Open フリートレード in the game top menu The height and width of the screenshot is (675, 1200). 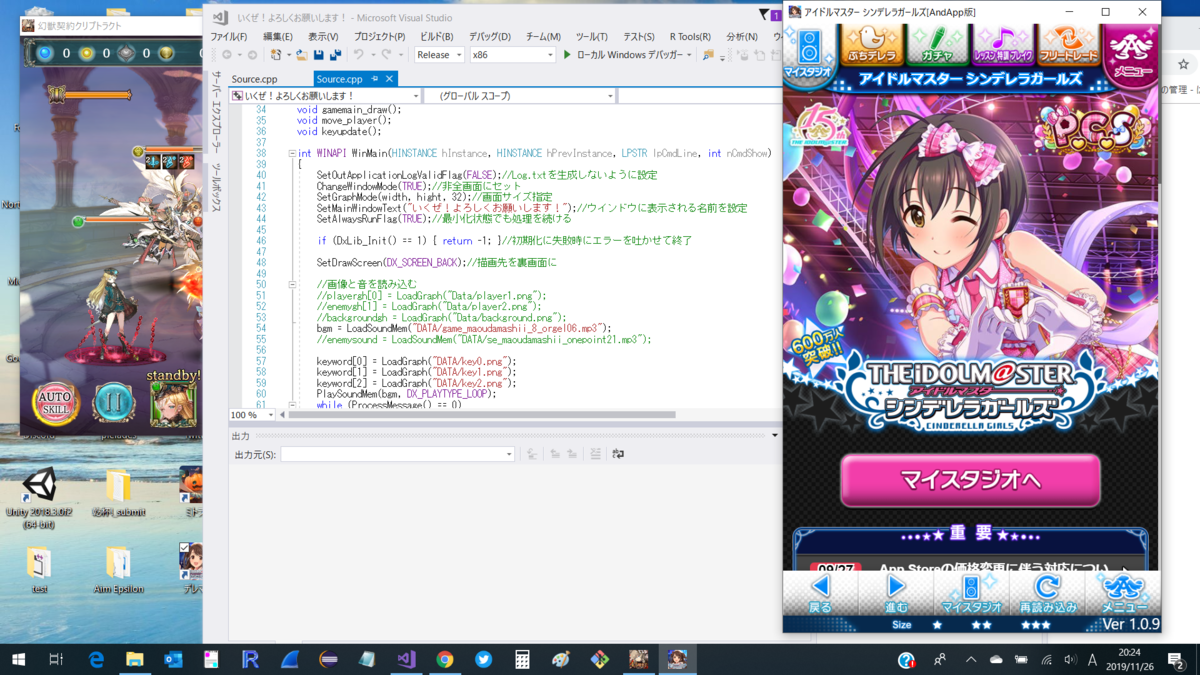[x=1069, y=45]
